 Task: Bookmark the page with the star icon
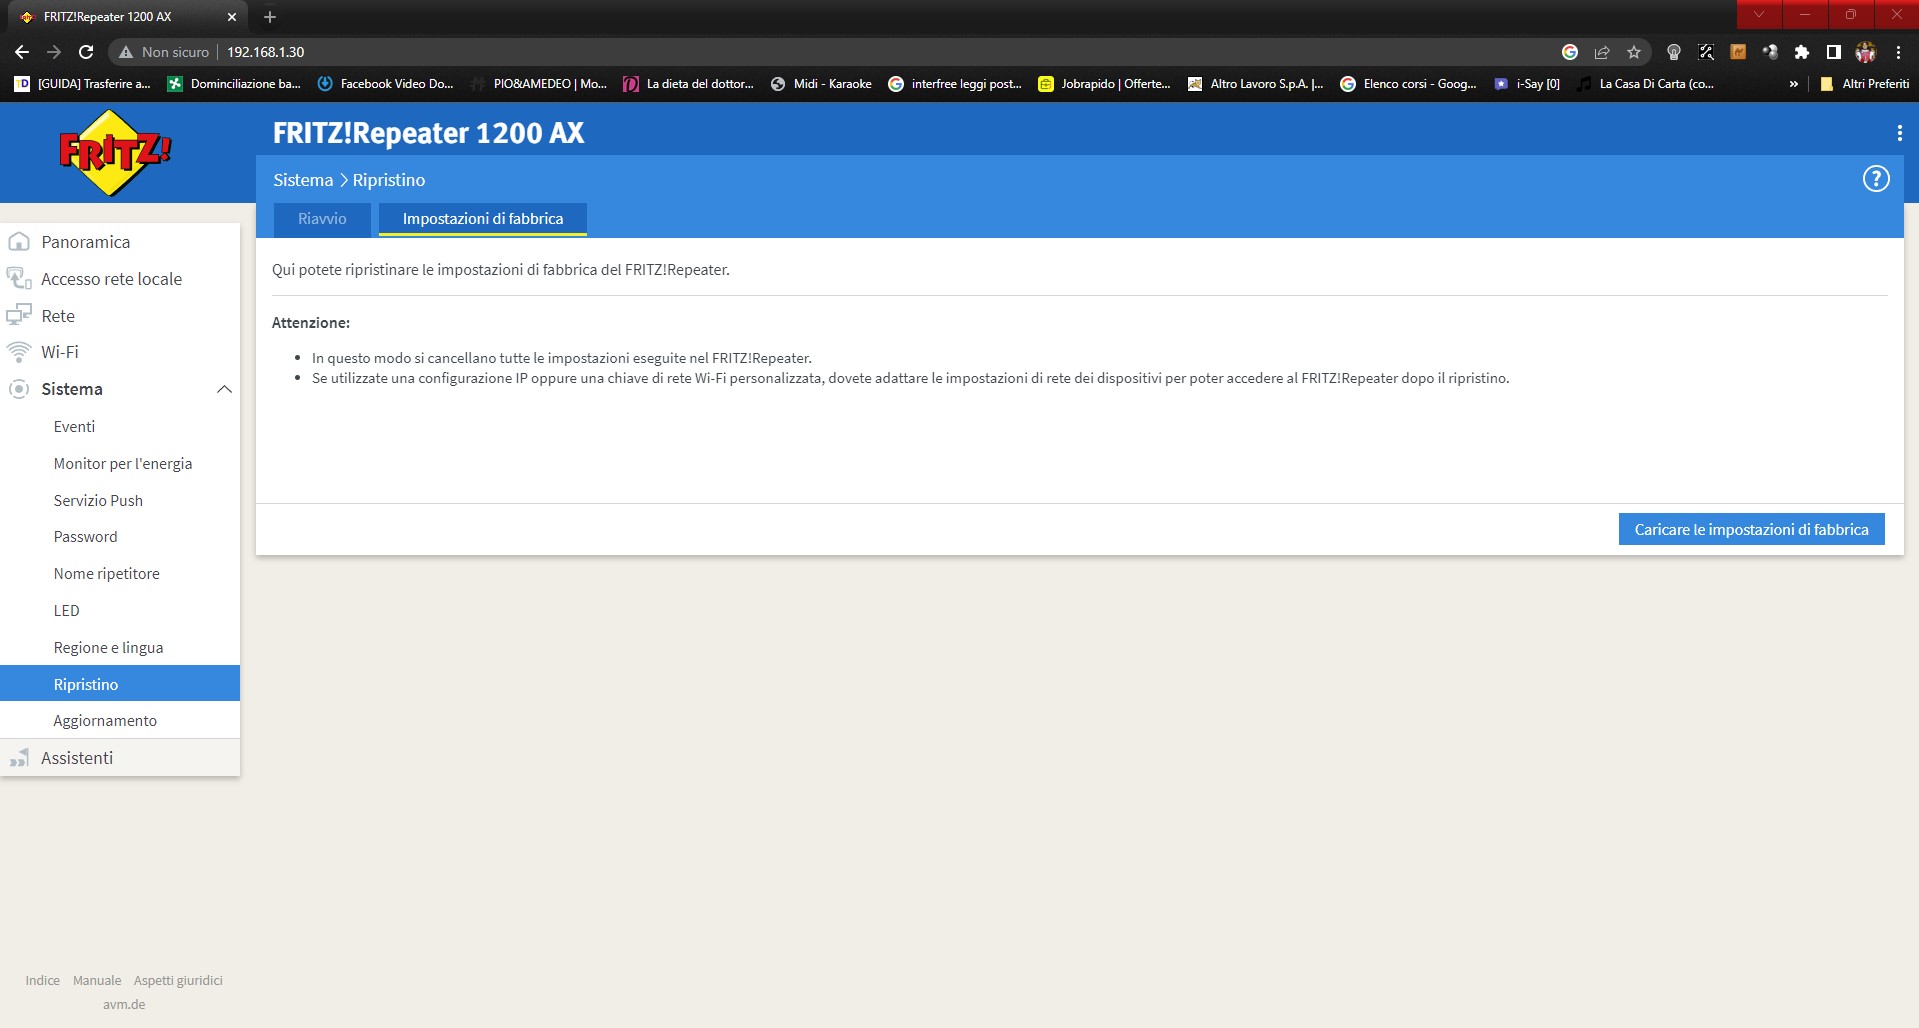click(x=1634, y=52)
